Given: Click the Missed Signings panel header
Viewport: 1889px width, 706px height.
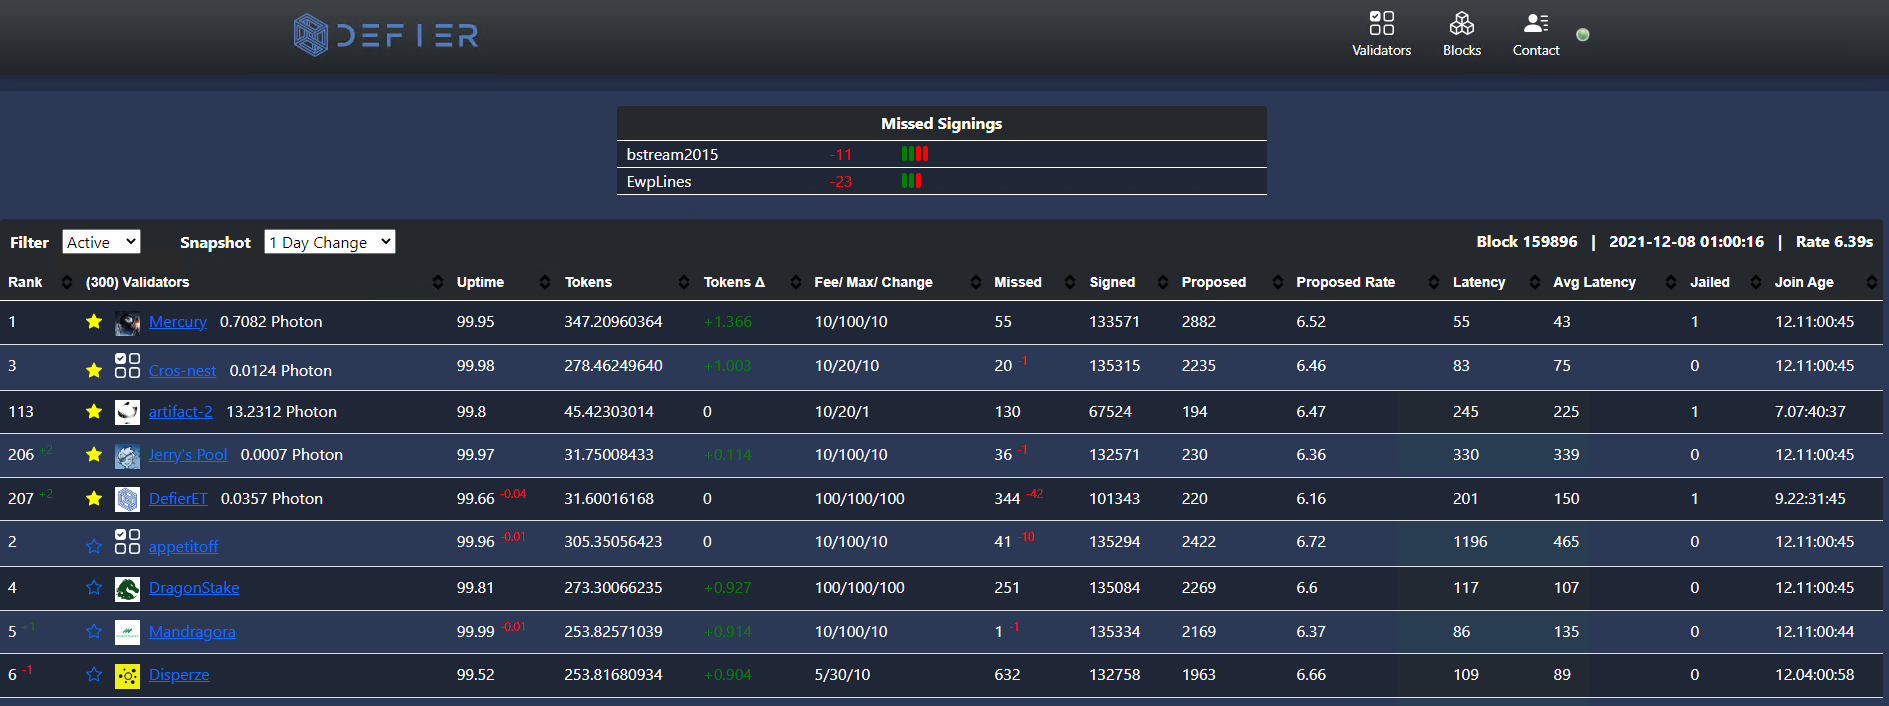Looking at the screenshot, I should [x=941, y=123].
